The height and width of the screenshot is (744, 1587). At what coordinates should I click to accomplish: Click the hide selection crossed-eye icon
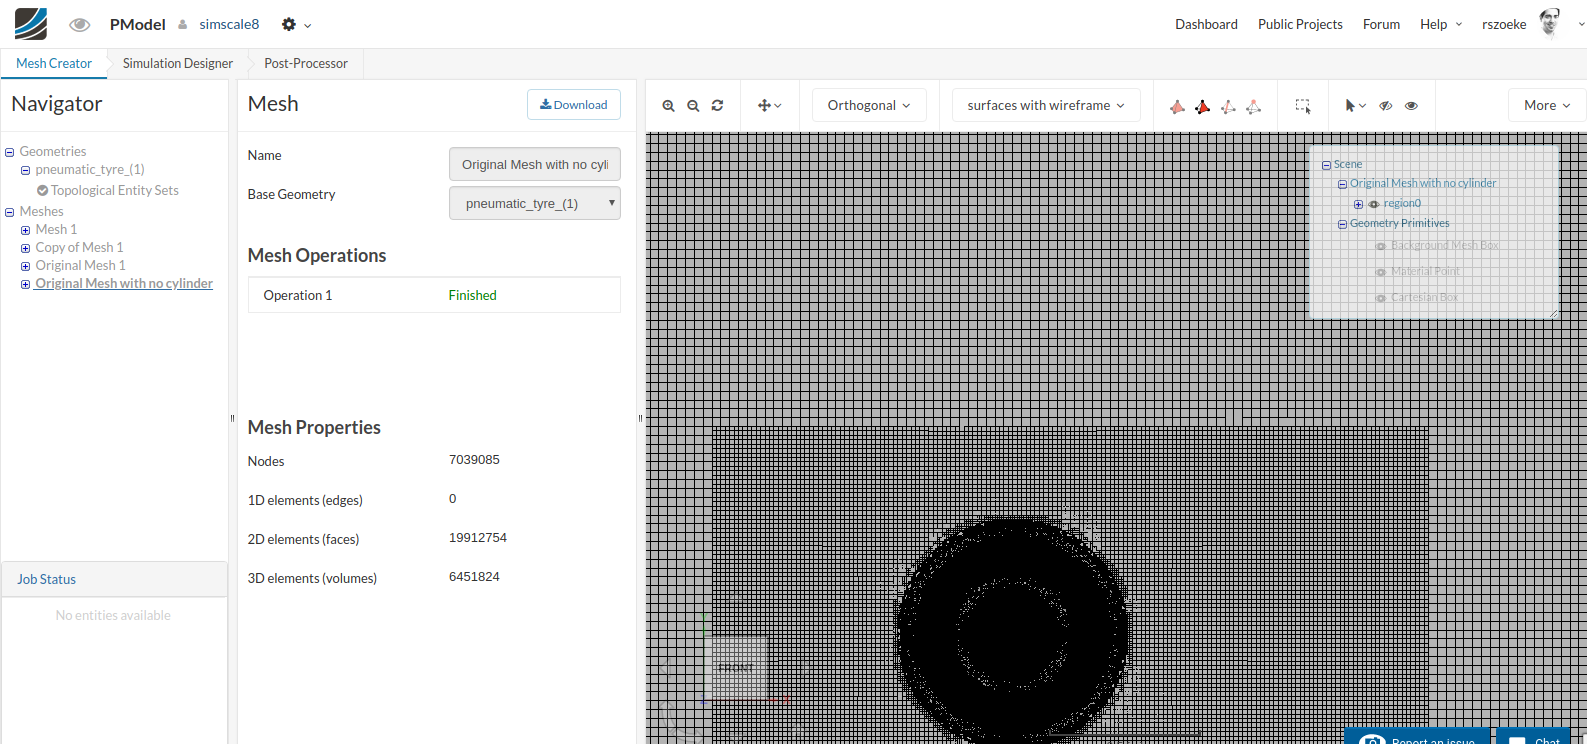(x=1385, y=106)
